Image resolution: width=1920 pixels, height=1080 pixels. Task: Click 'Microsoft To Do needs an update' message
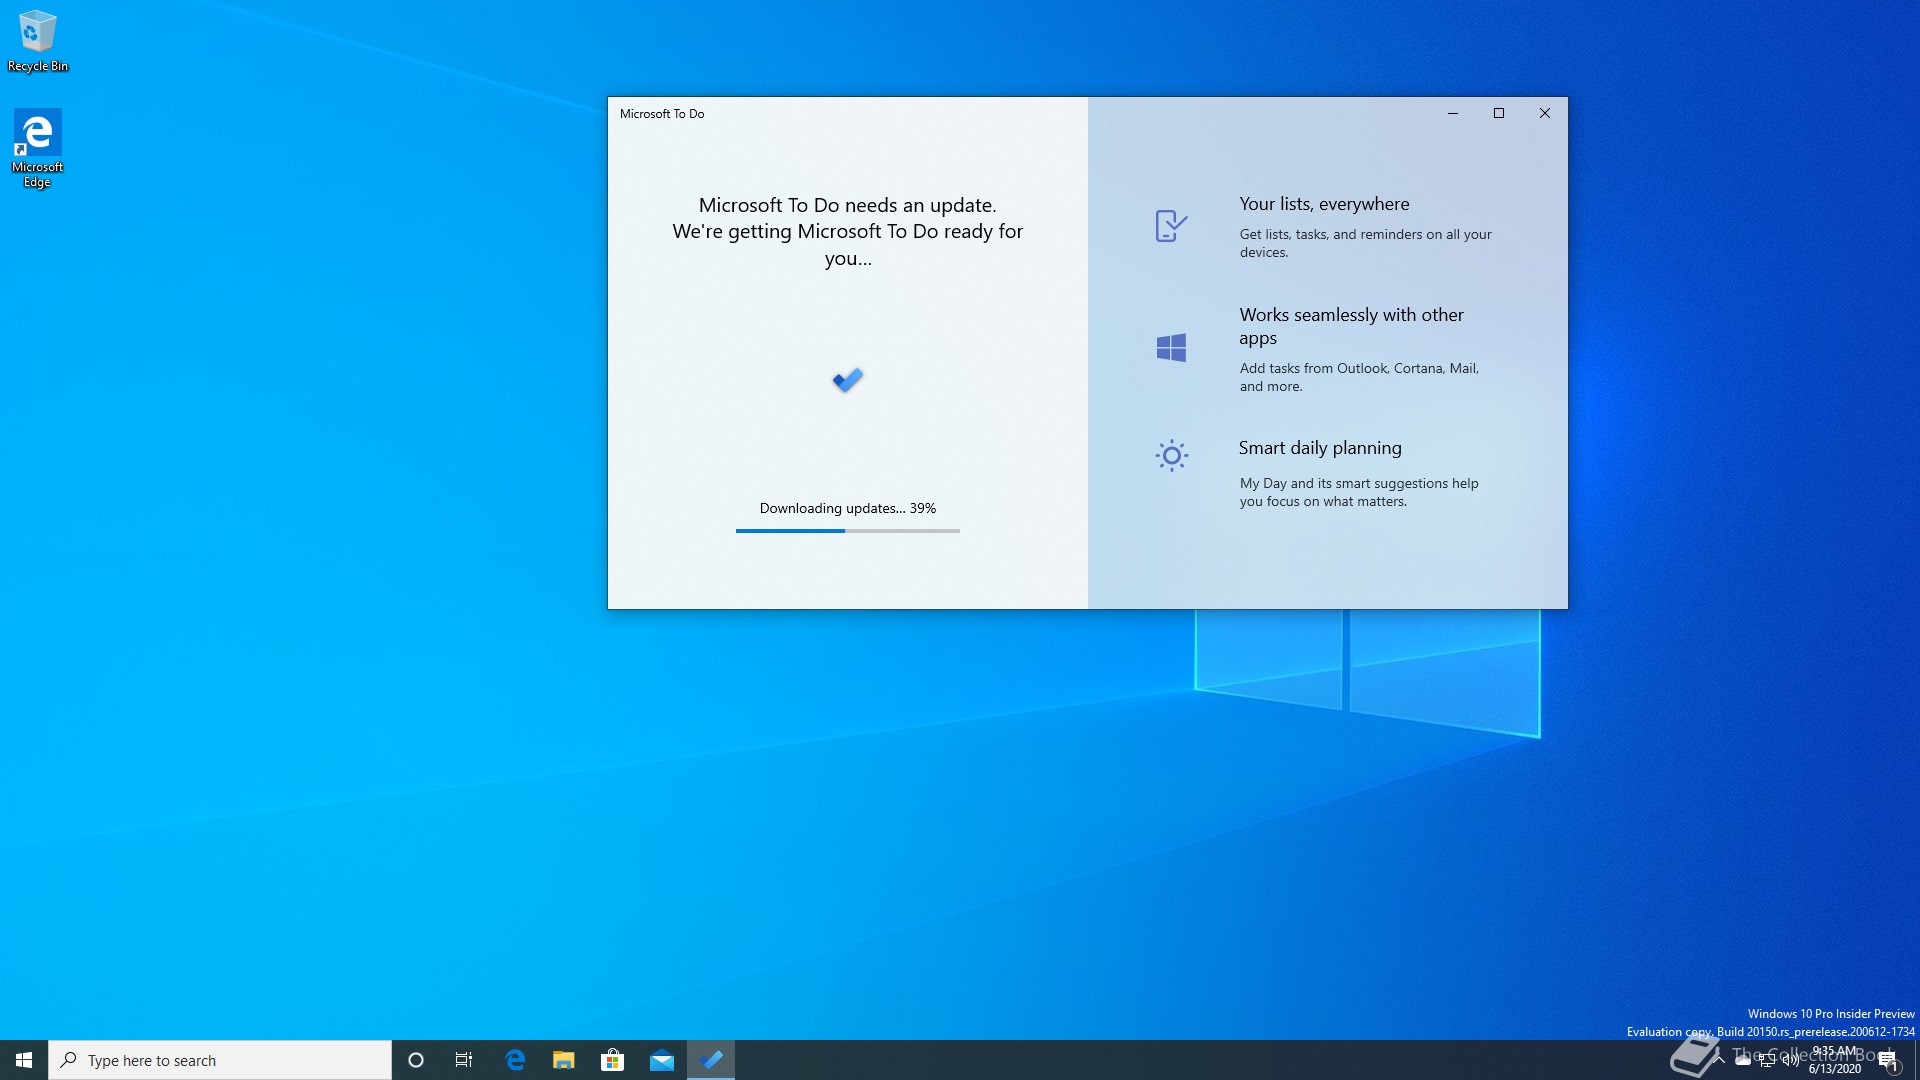pos(848,231)
